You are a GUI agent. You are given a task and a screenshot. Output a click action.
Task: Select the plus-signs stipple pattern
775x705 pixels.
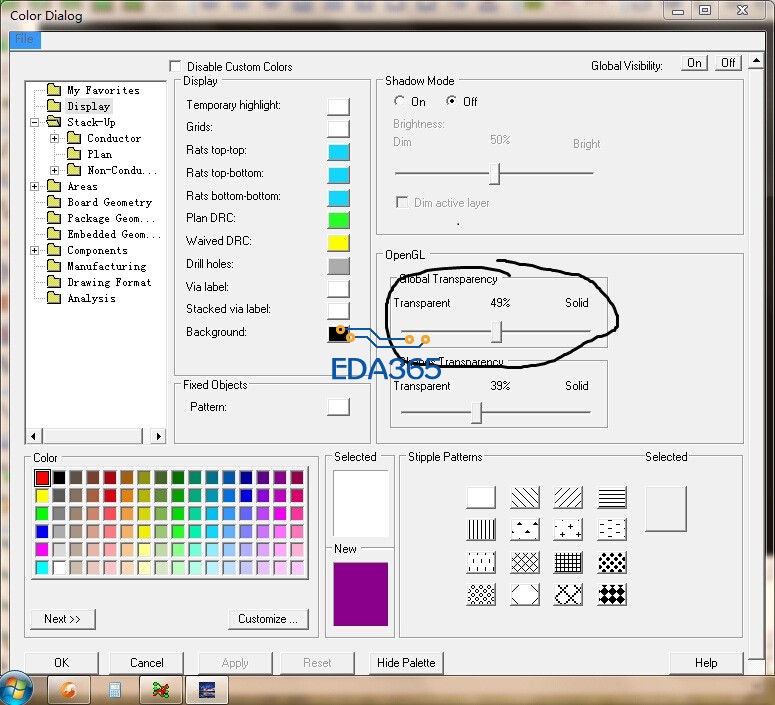(568, 529)
